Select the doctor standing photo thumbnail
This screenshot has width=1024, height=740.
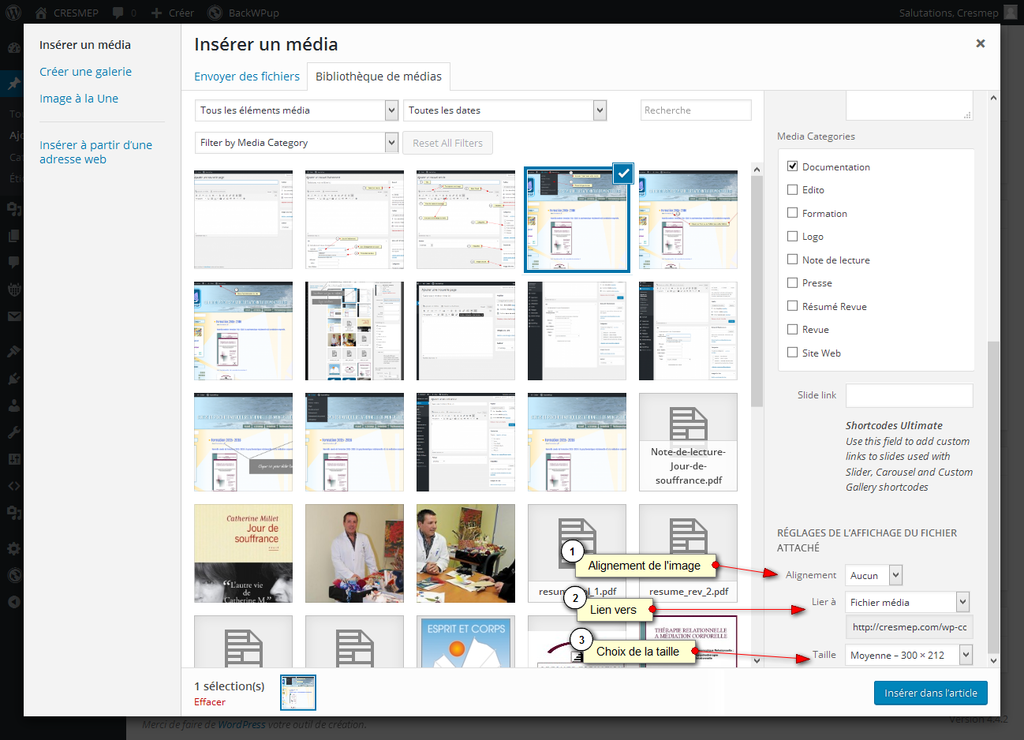355,553
